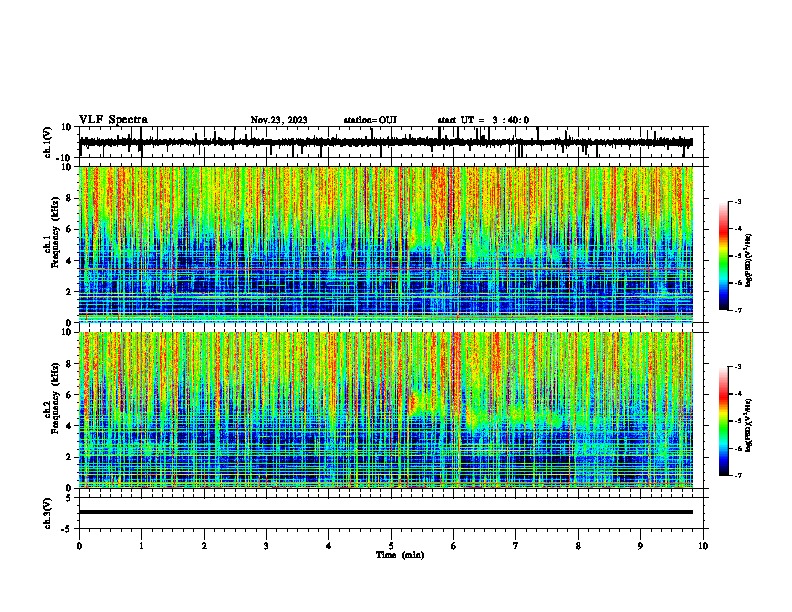Viewport: 792px width, 612px height.
Task: Click the ch.1 voltage waveform trace
Action: click(385, 142)
